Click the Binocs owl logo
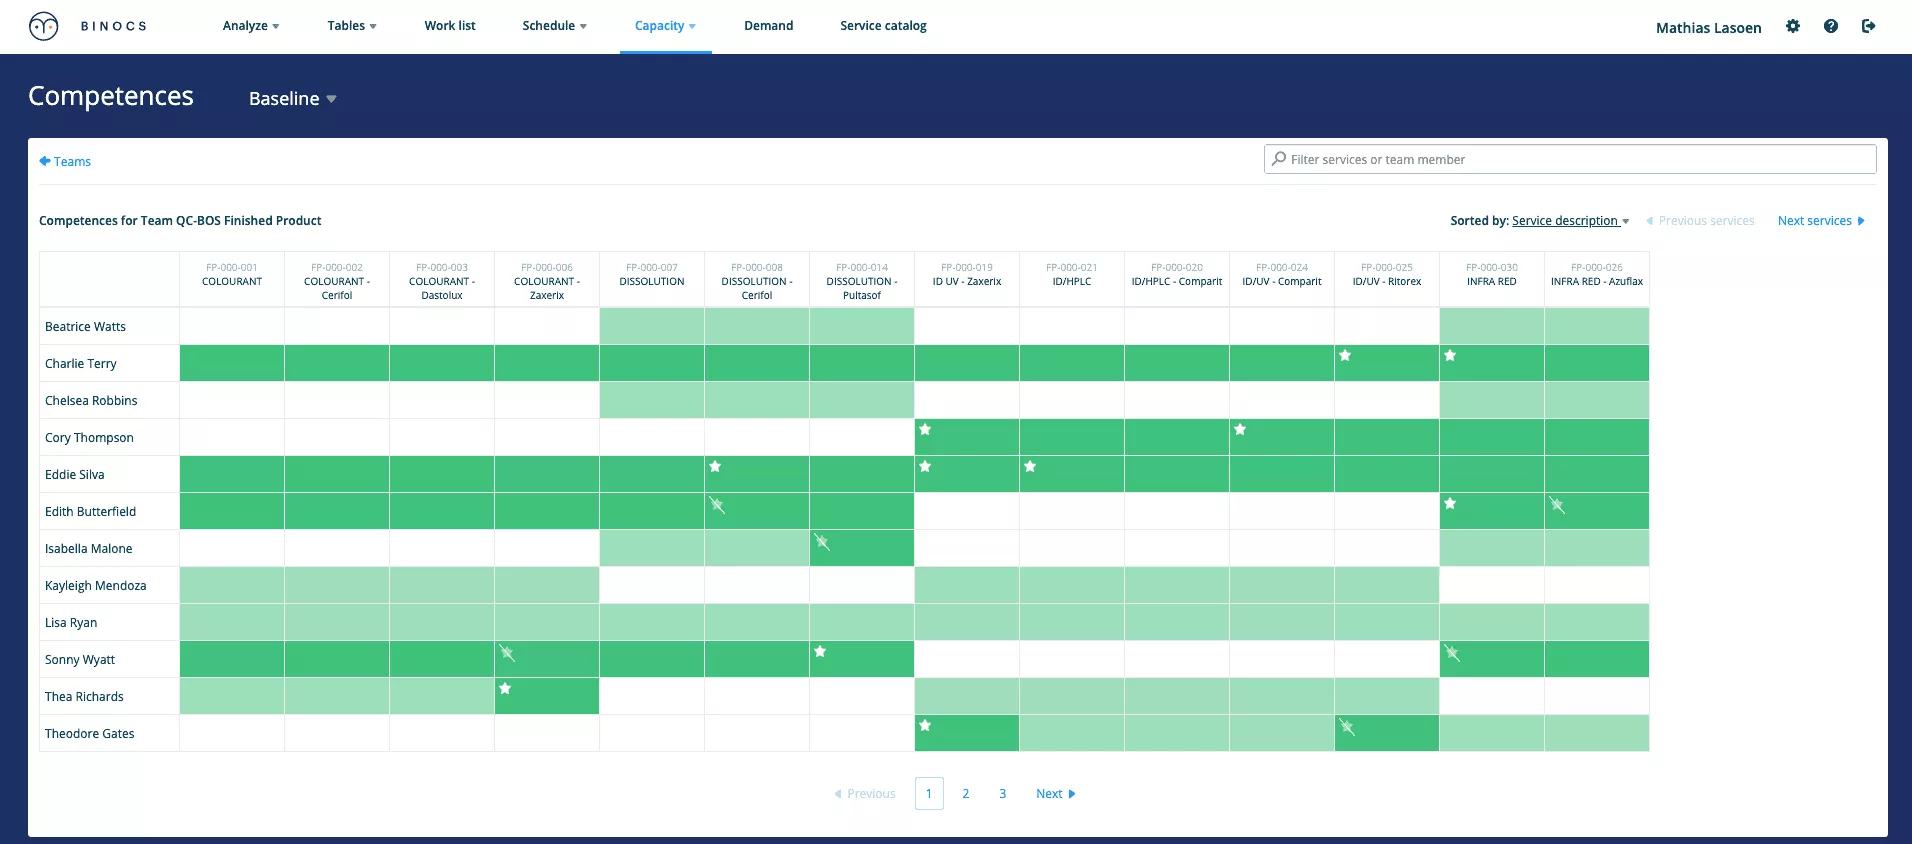 point(44,26)
